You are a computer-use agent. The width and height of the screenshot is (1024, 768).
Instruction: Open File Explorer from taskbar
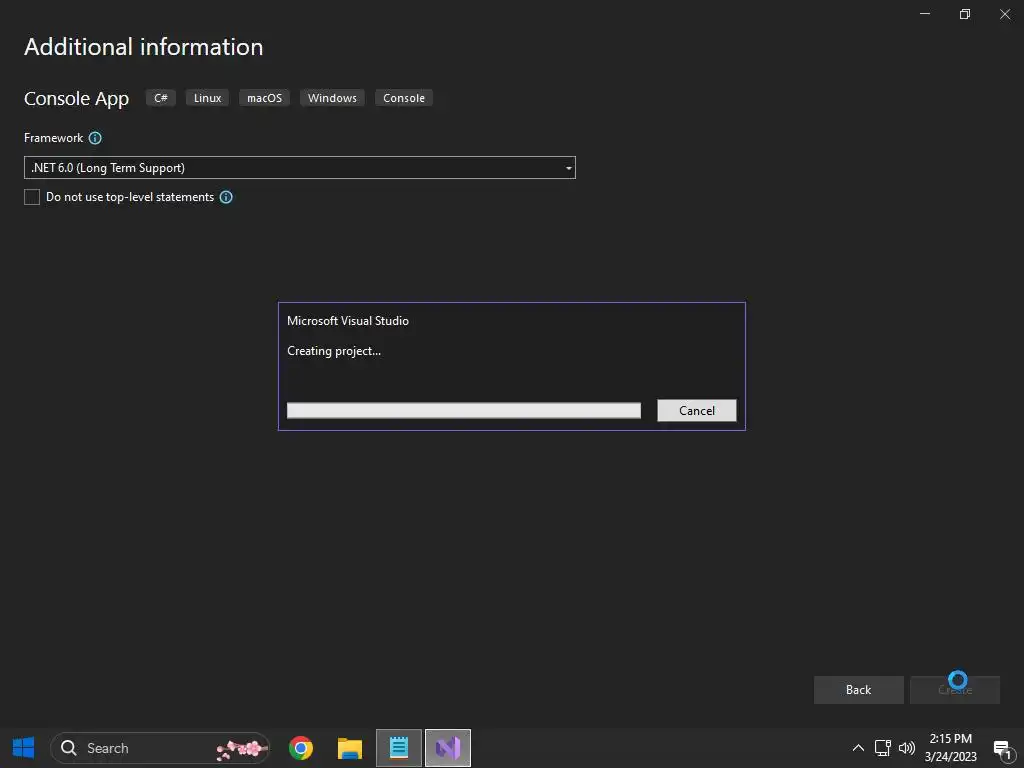pos(350,748)
